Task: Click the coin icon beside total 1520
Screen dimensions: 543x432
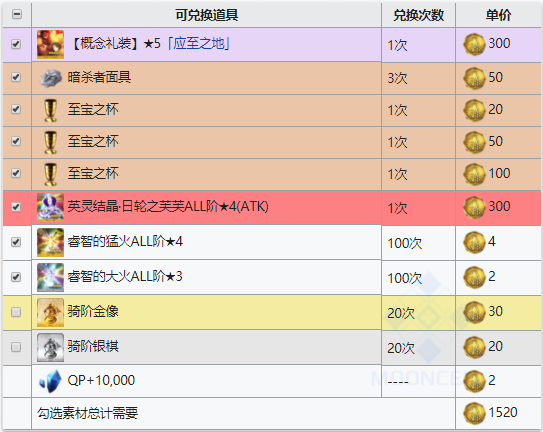Action: (474, 413)
